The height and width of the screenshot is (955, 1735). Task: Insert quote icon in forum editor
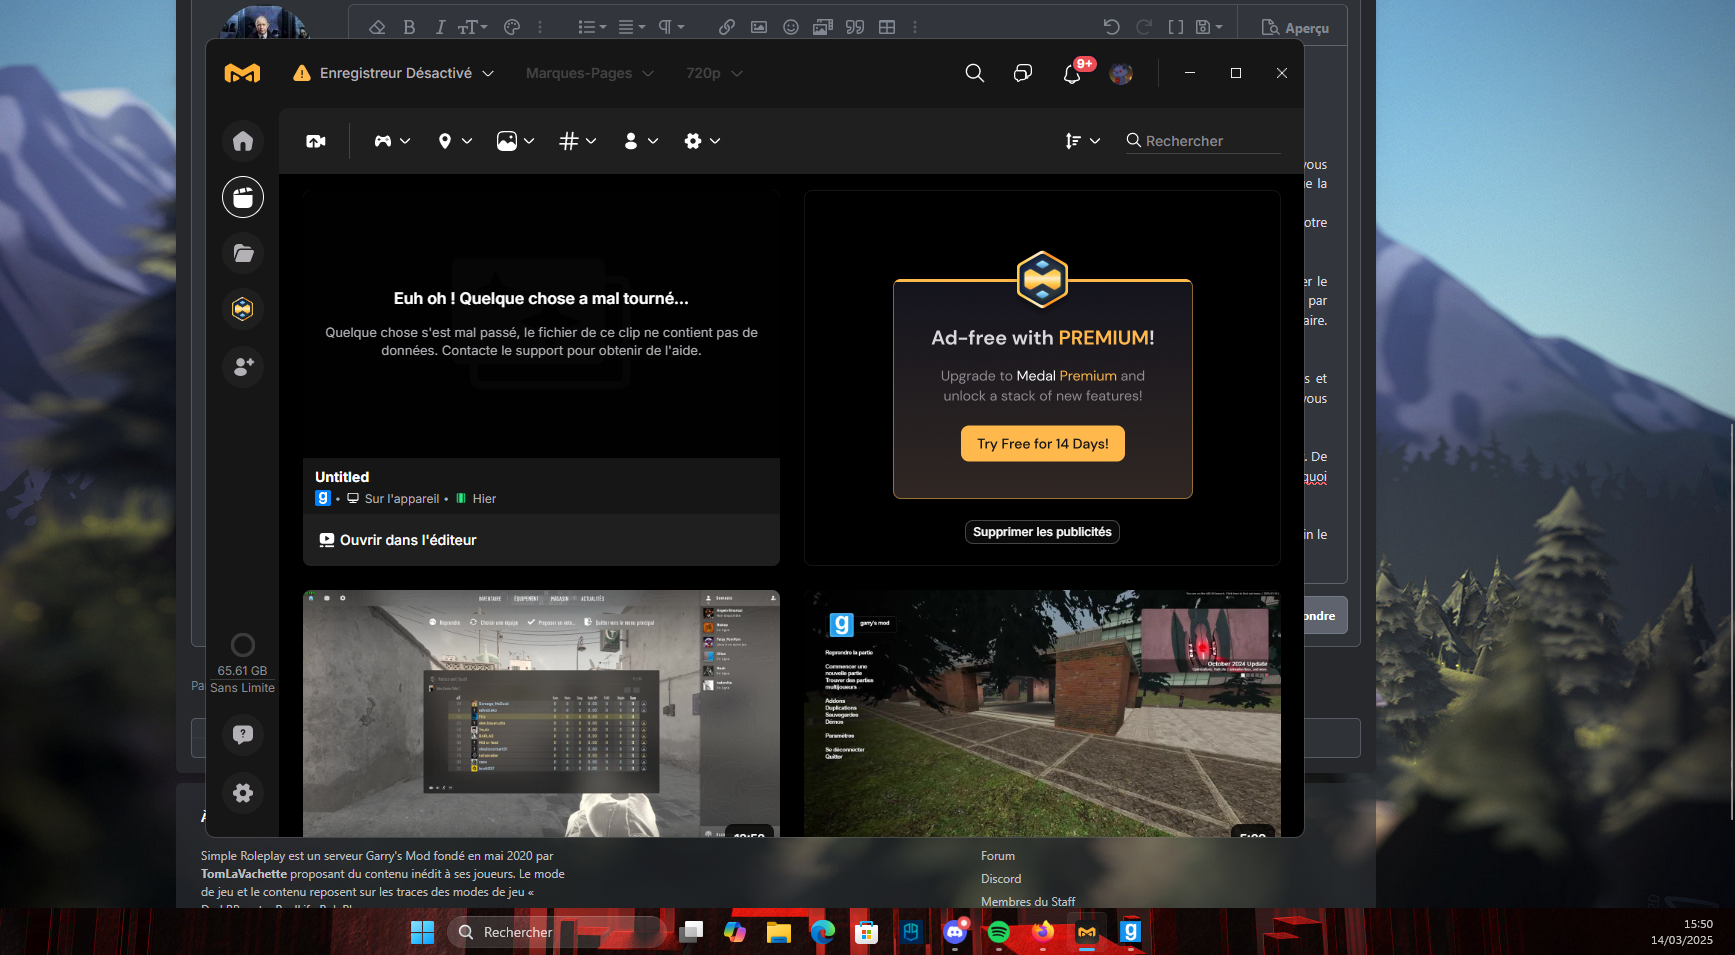pyautogui.click(x=855, y=27)
